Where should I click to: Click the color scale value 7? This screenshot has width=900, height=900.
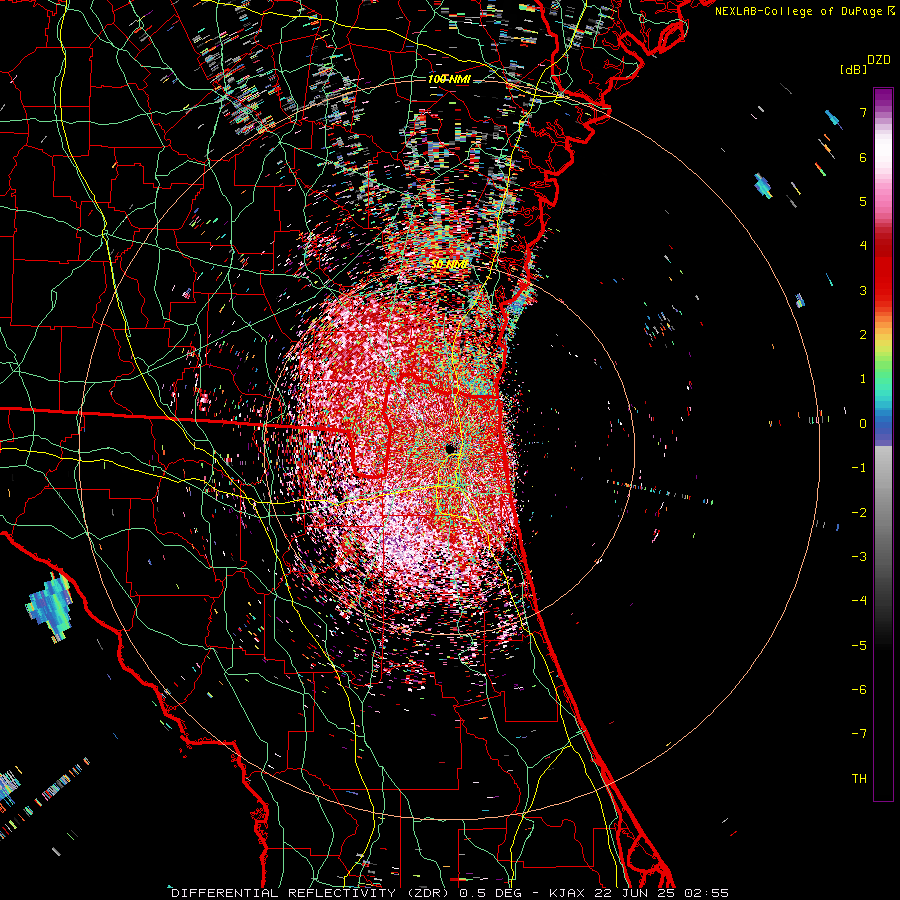(863, 112)
